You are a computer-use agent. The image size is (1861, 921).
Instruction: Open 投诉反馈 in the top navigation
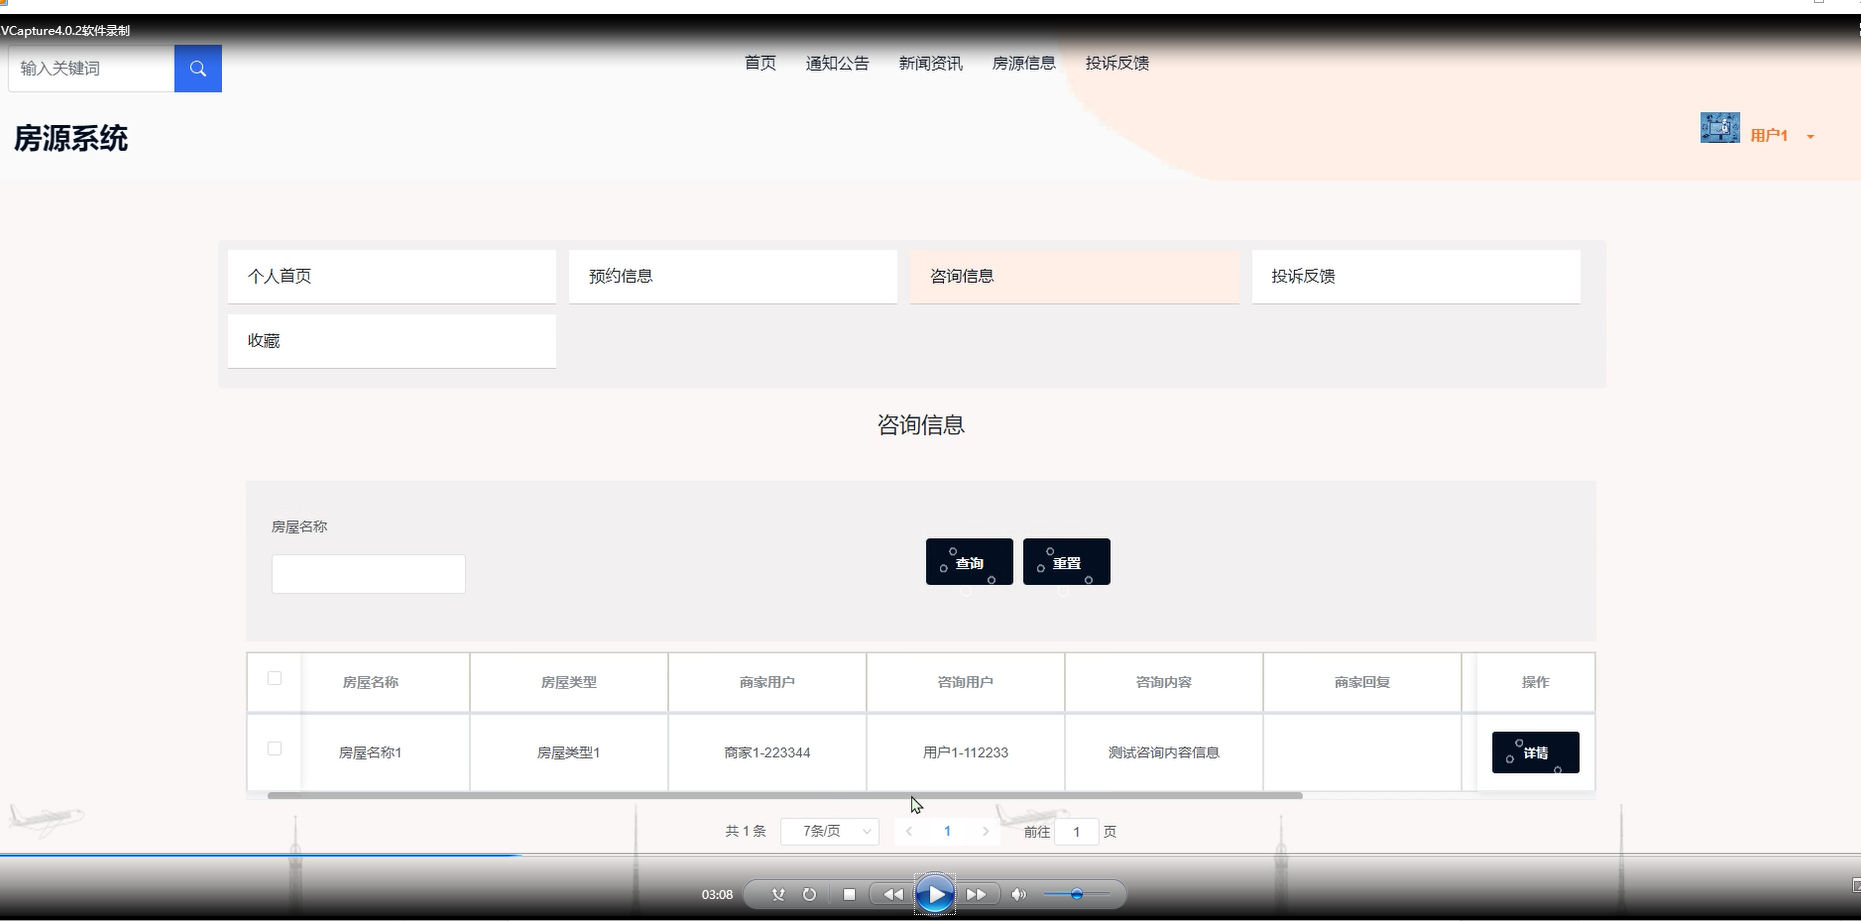[x=1117, y=63]
